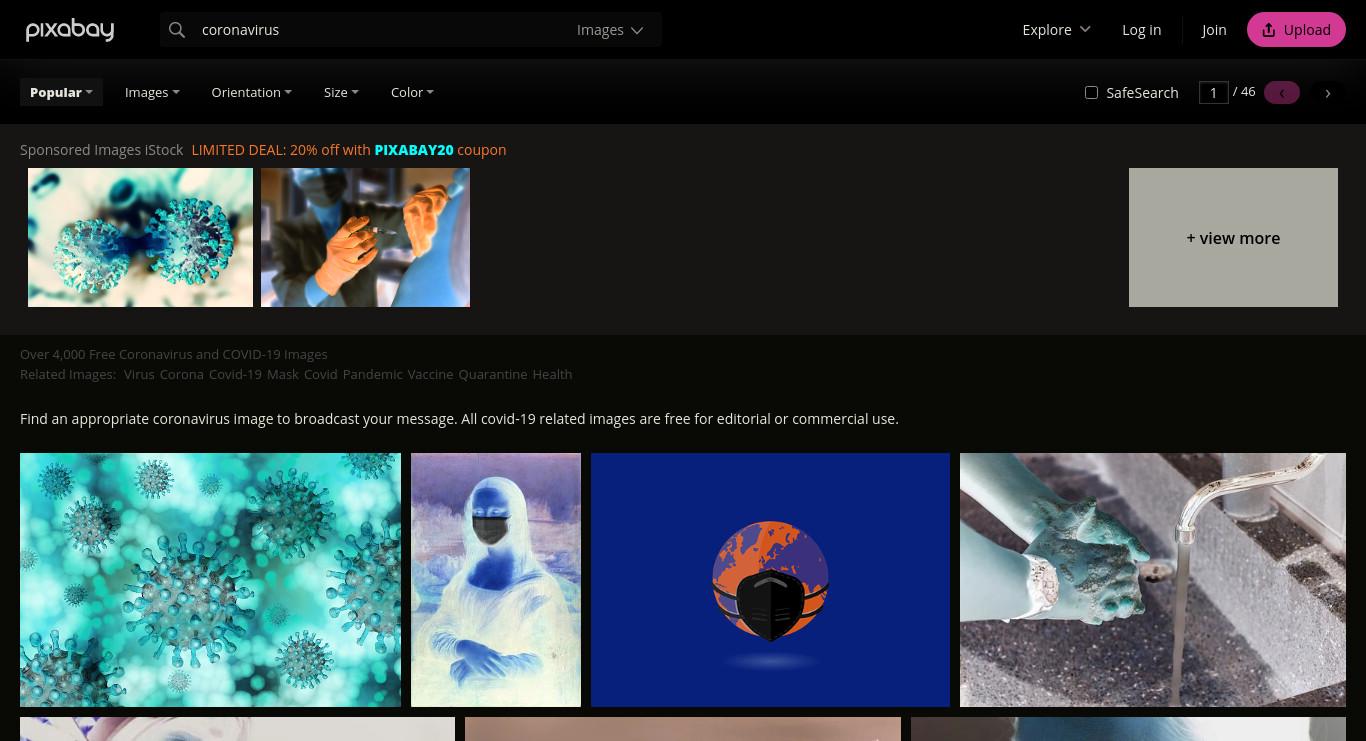Click 'Over 4,000 Free Coronavirus and COVID-19 Images' text
Viewport: 1366px width, 741px height.
[174, 354]
